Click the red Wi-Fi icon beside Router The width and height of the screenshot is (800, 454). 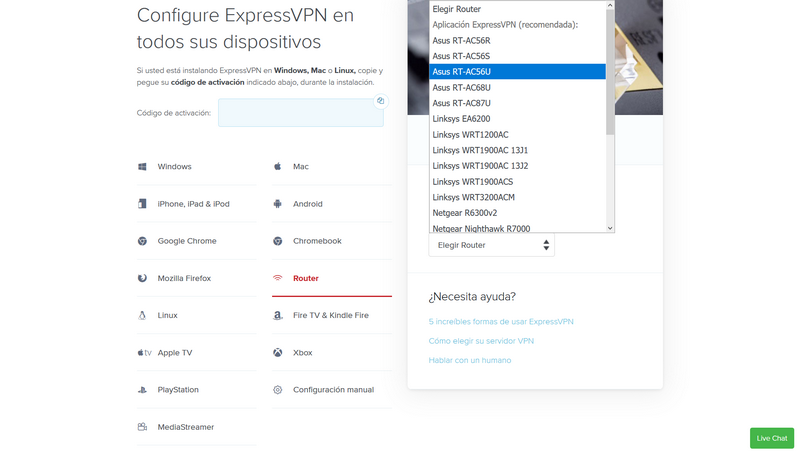click(x=278, y=278)
